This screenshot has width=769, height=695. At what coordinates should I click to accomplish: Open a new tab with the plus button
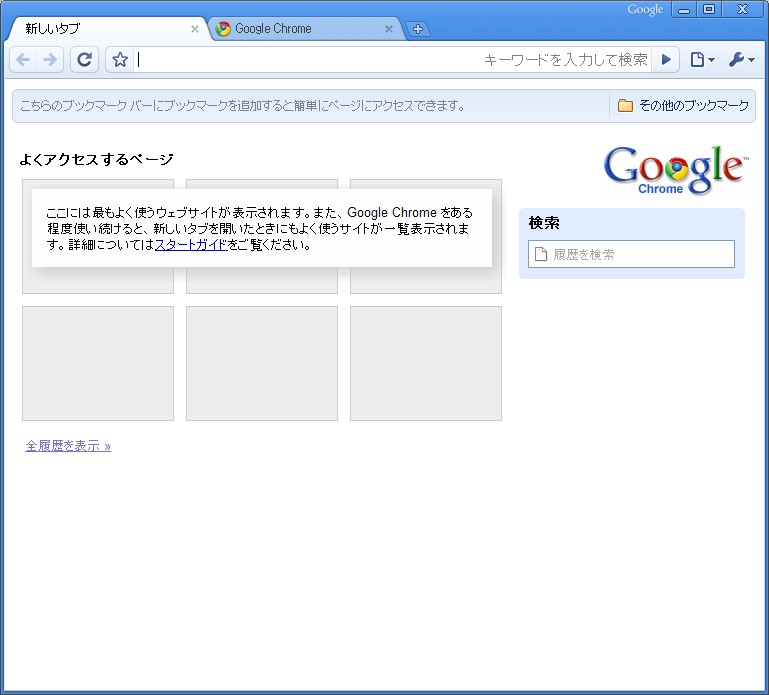click(x=418, y=29)
